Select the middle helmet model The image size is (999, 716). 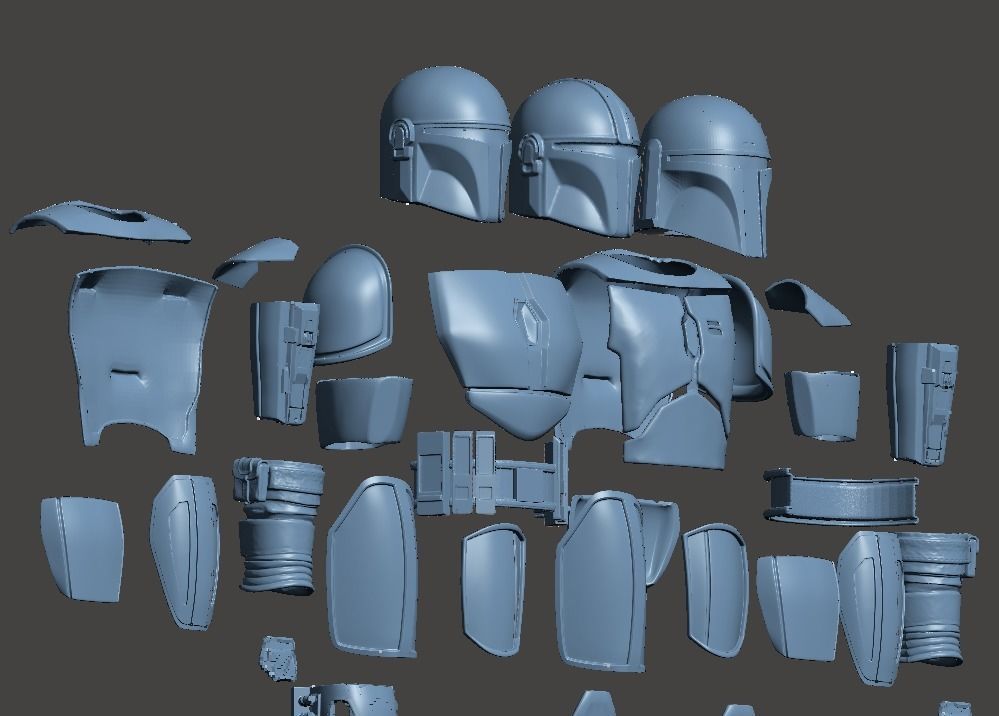click(x=573, y=159)
